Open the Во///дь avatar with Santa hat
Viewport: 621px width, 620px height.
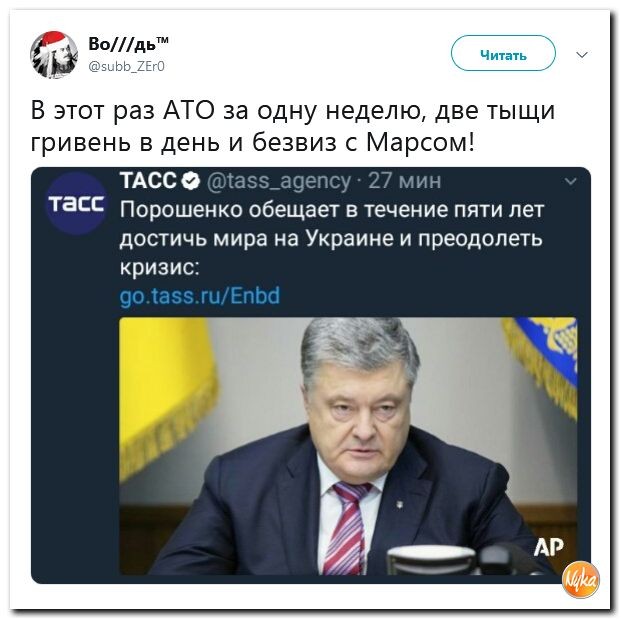pyautogui.click(x=54, y=54)
